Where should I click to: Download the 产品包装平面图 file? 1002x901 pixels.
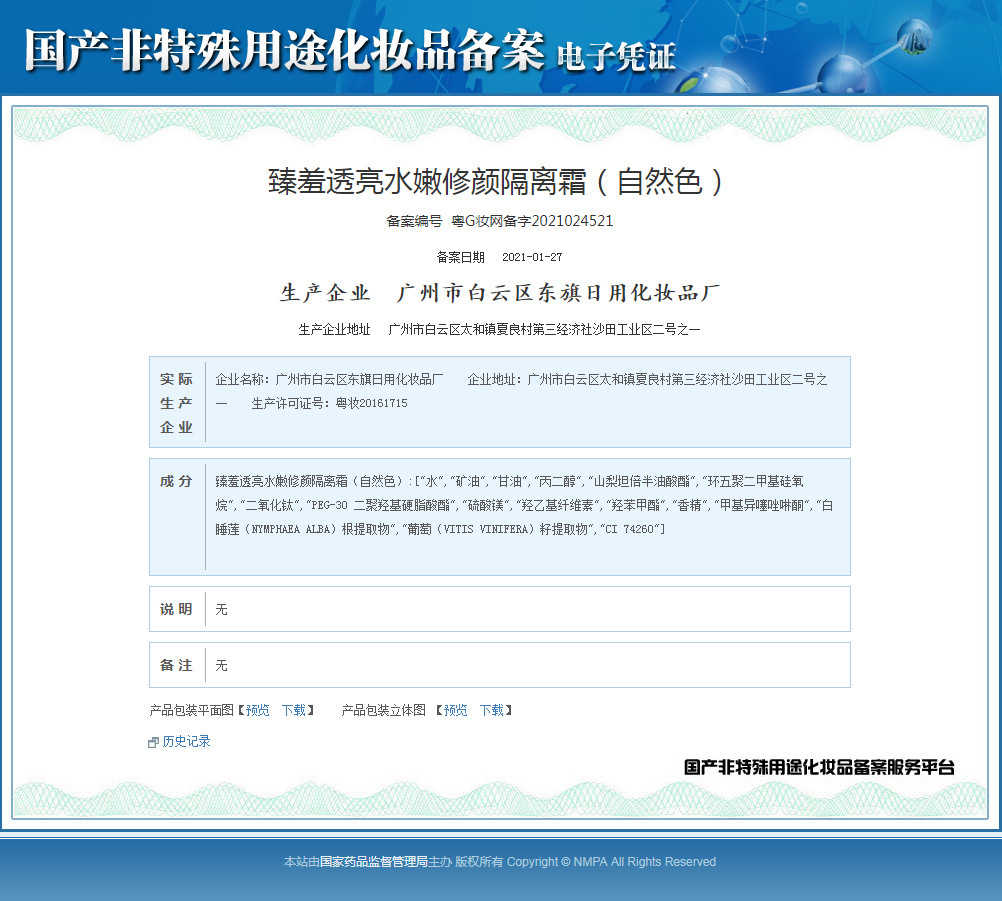294,710
